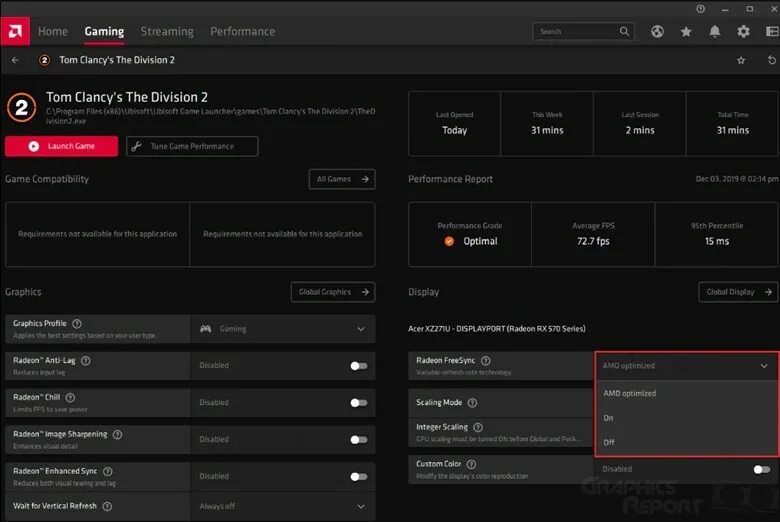This screenshot has width=780, height=522.
Task: Open Global Graphics settings
Action: click(333, 292)
